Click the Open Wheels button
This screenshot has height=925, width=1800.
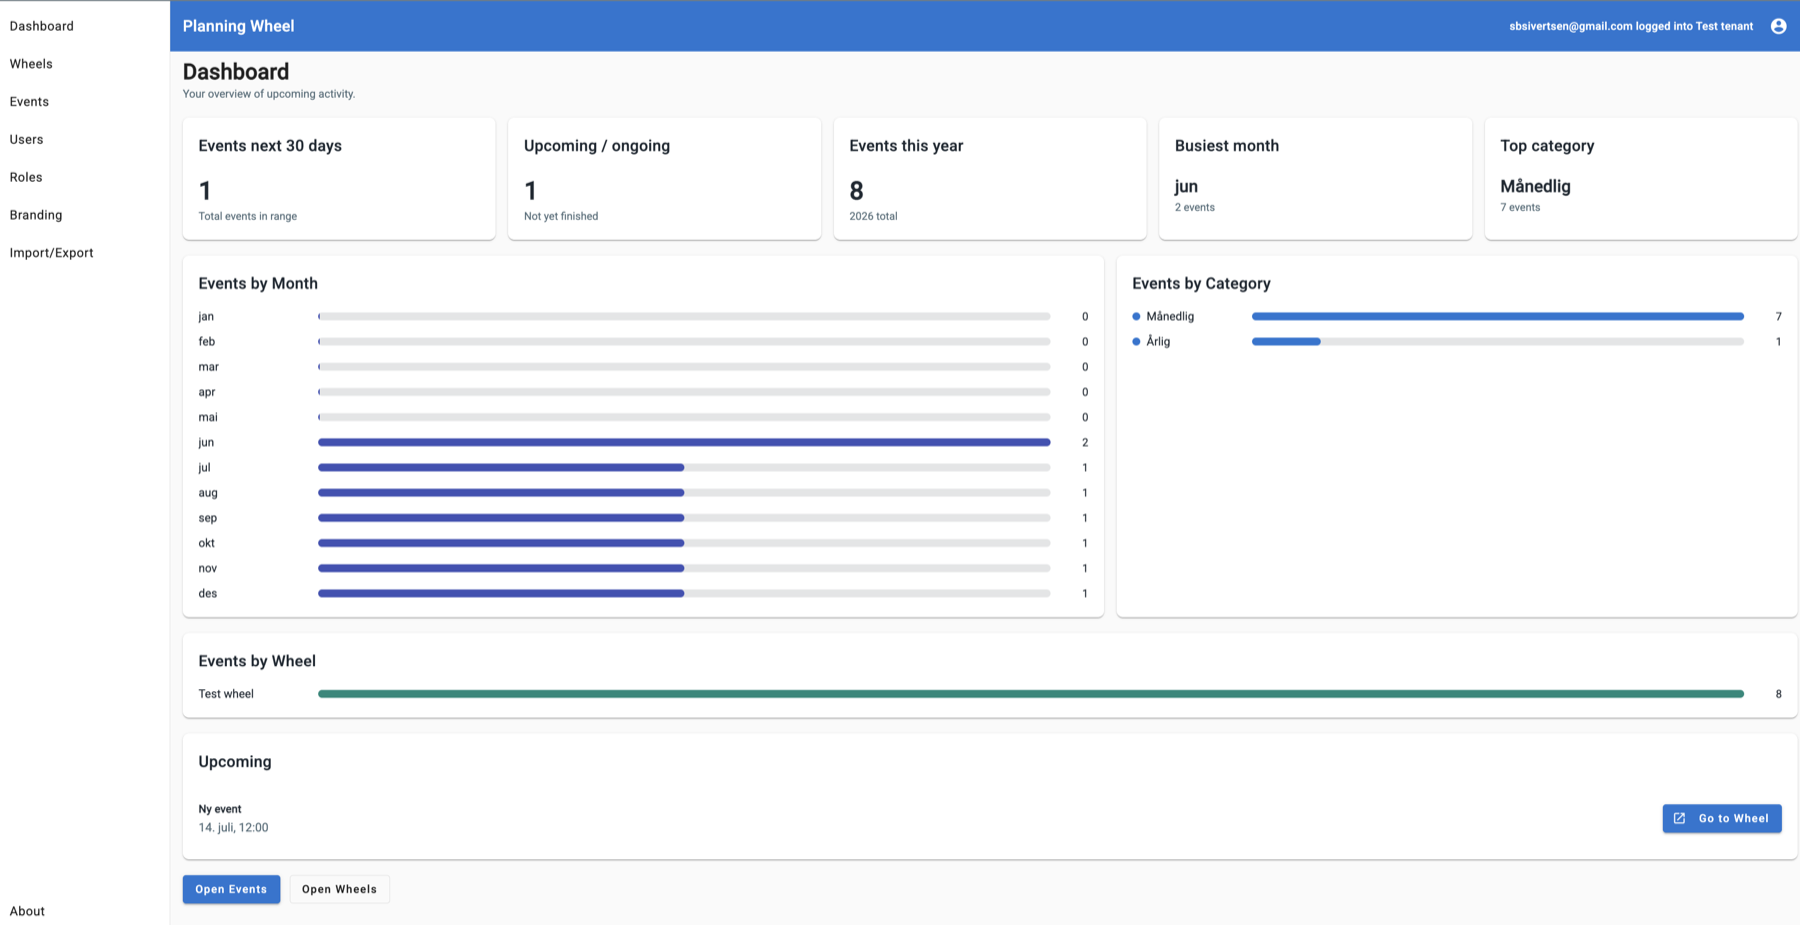click(339, 889)
